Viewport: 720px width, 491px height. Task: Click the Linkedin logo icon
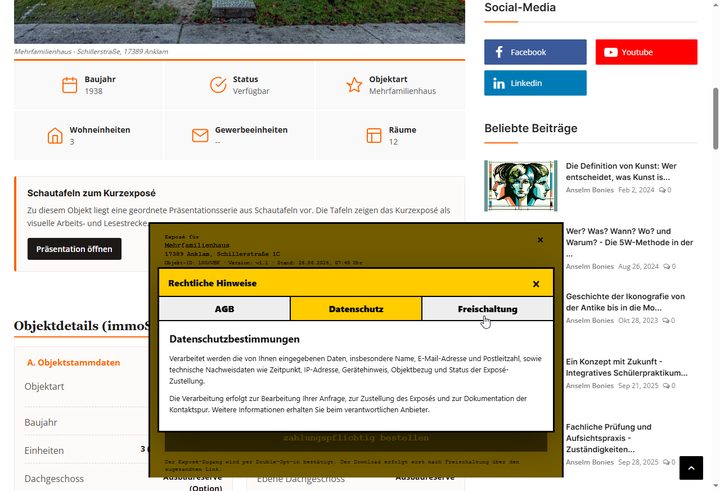pyautogui.click(x=499, y=83)
